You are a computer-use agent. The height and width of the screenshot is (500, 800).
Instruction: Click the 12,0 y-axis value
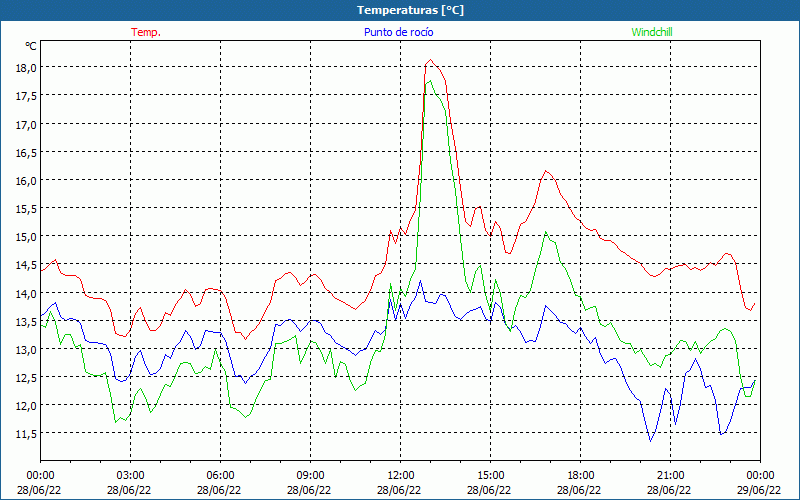pyautogui.click(x=25, y=406)
